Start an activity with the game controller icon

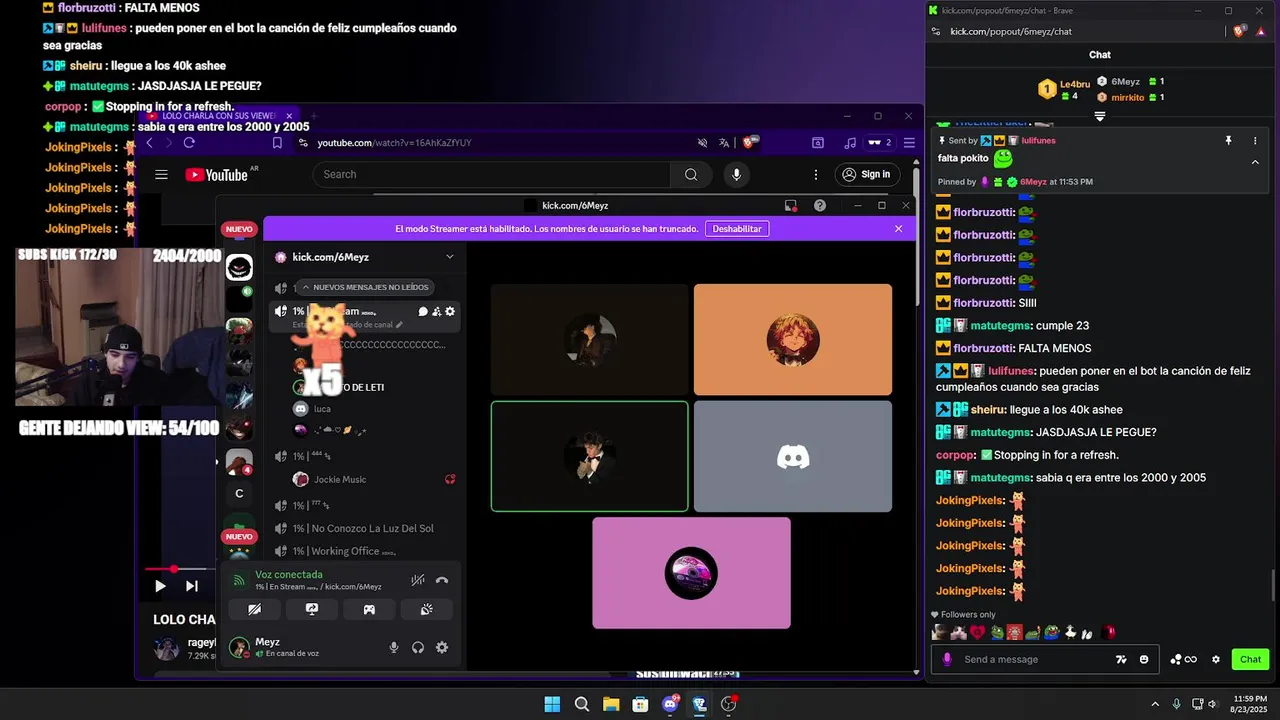369,609
